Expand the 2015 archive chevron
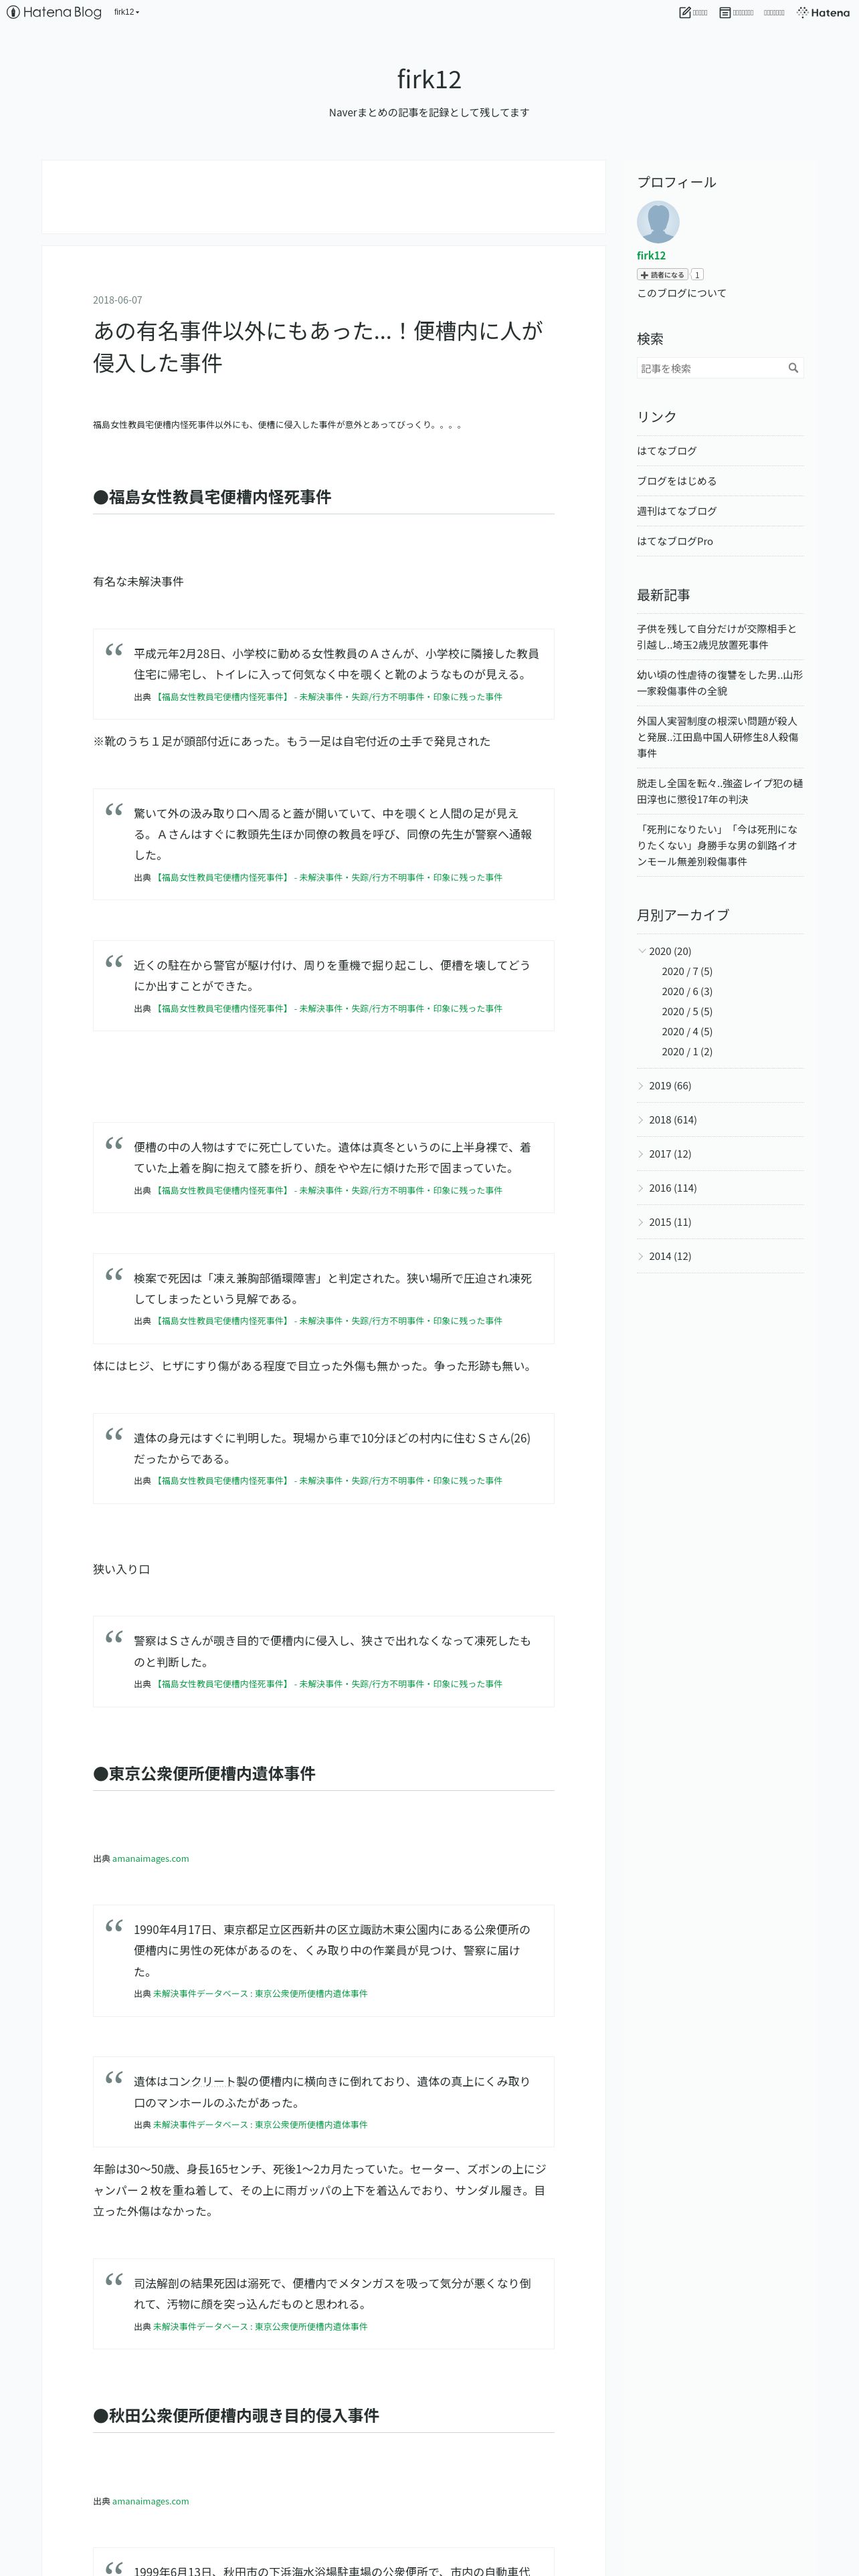Screen dimensions: 859x2576 pos(641,1221)
